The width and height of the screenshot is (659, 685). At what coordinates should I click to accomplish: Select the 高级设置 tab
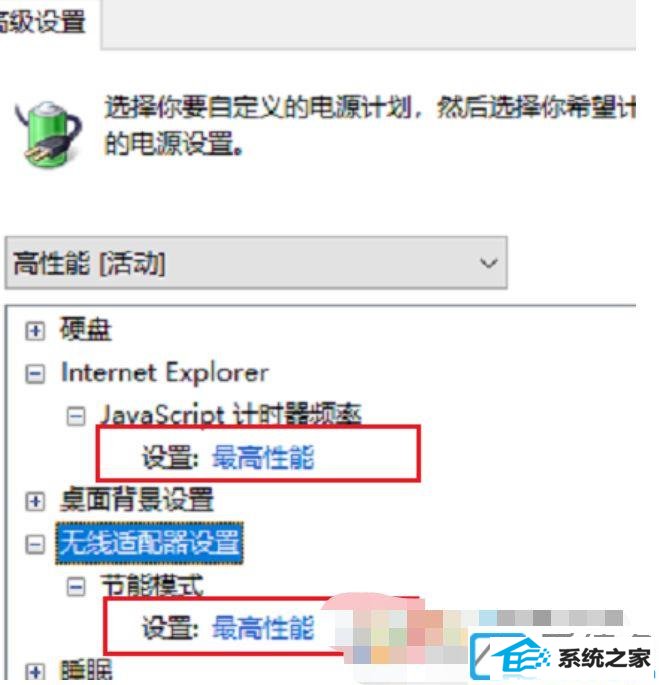42,21
